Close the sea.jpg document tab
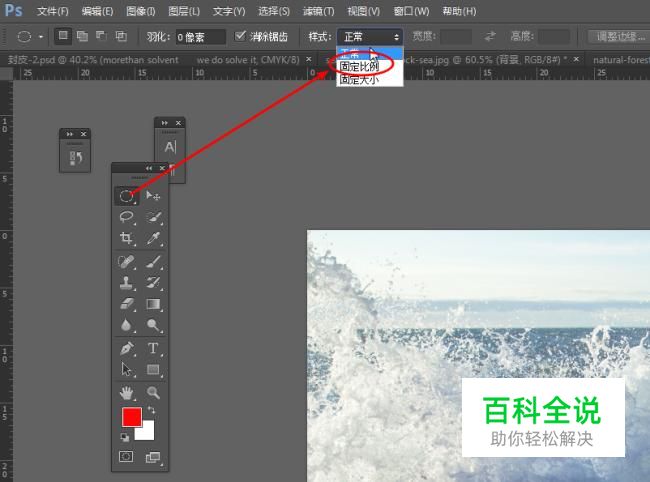The image size is (650, 482). (x=576, y=60)
